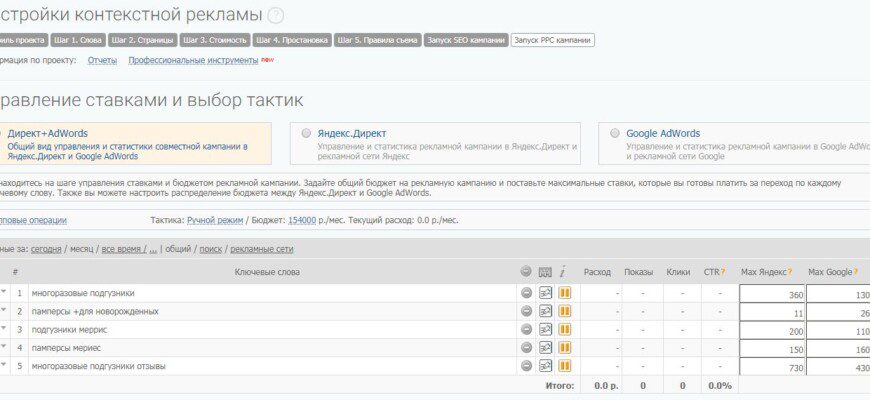The height and width of the screenshot is (400, 870).
Task: Click the CTR help question mark
Action: pos(723,272)
